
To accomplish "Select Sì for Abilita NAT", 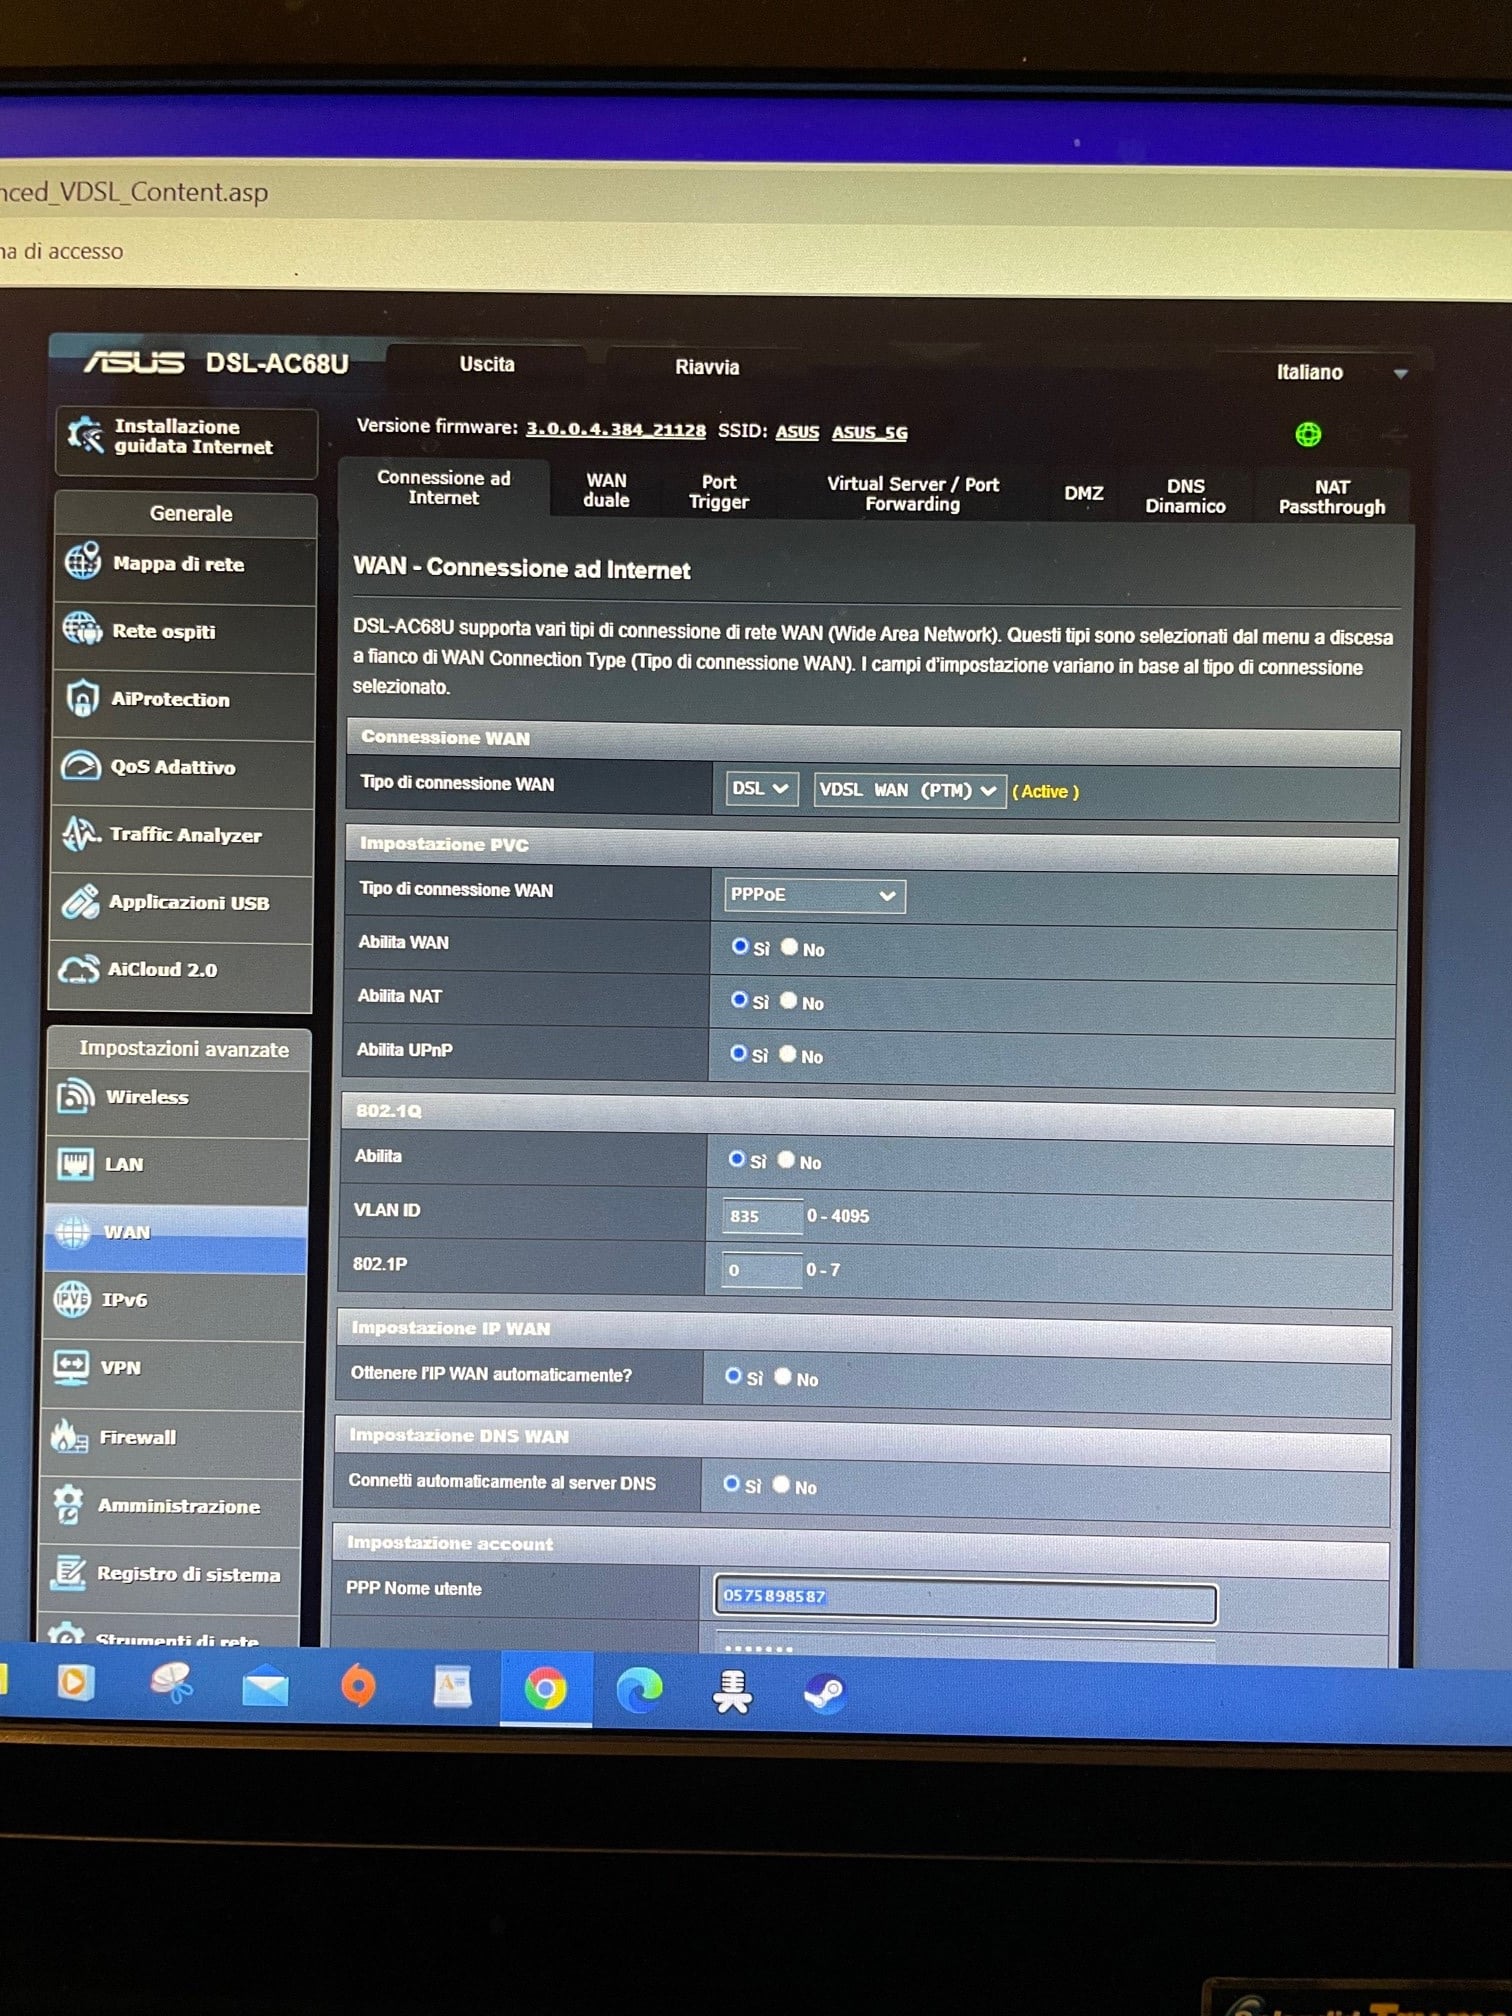I will point(739,999).
